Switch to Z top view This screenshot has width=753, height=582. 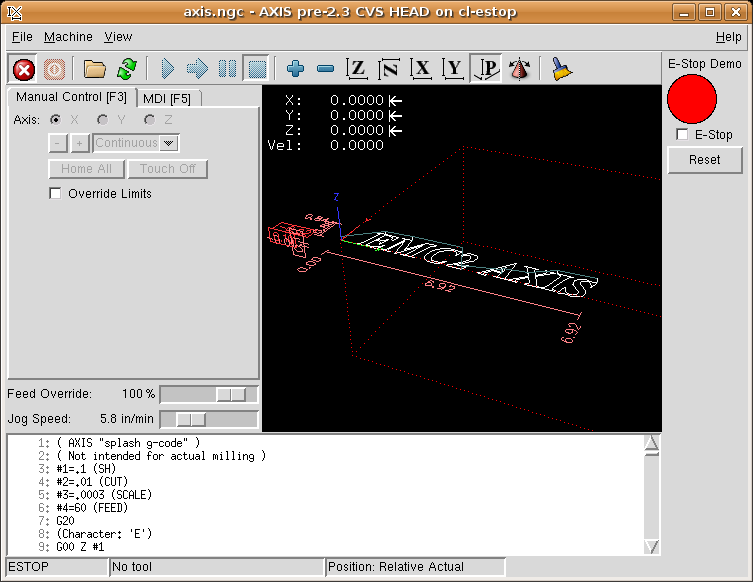pos(357,69)
